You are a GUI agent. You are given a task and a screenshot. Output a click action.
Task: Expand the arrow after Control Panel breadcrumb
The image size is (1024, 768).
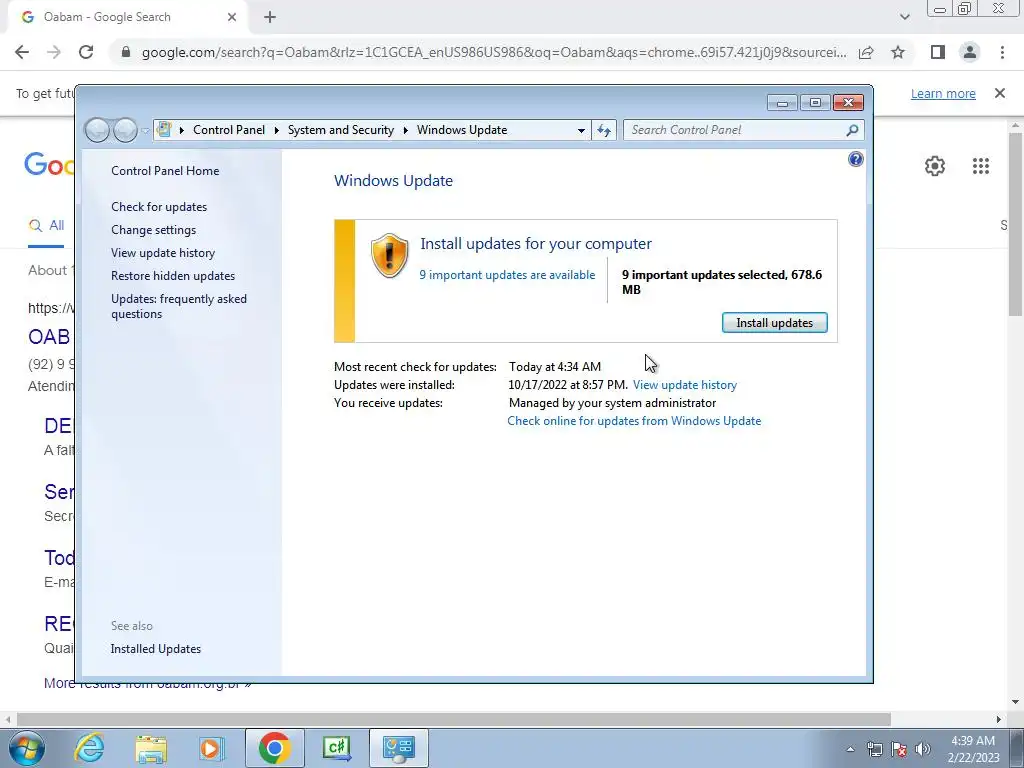click(276, 131)
